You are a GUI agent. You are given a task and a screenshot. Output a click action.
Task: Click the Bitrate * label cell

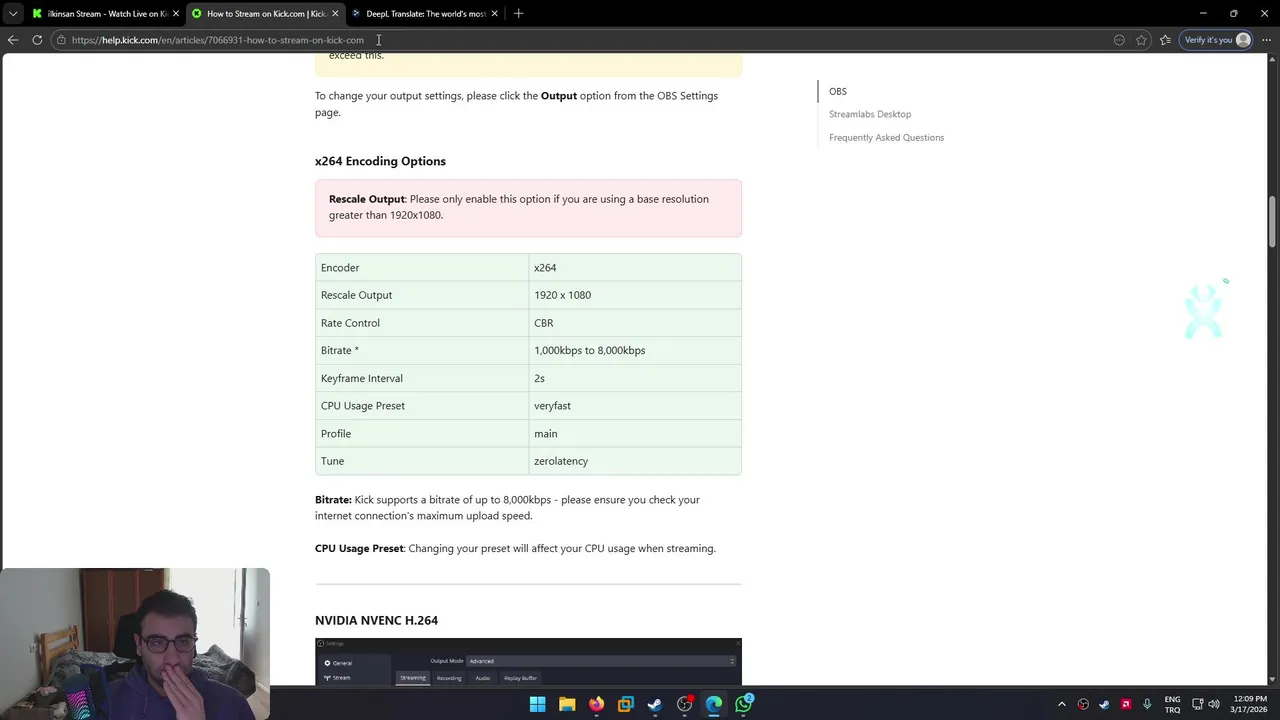click(422, 350)
